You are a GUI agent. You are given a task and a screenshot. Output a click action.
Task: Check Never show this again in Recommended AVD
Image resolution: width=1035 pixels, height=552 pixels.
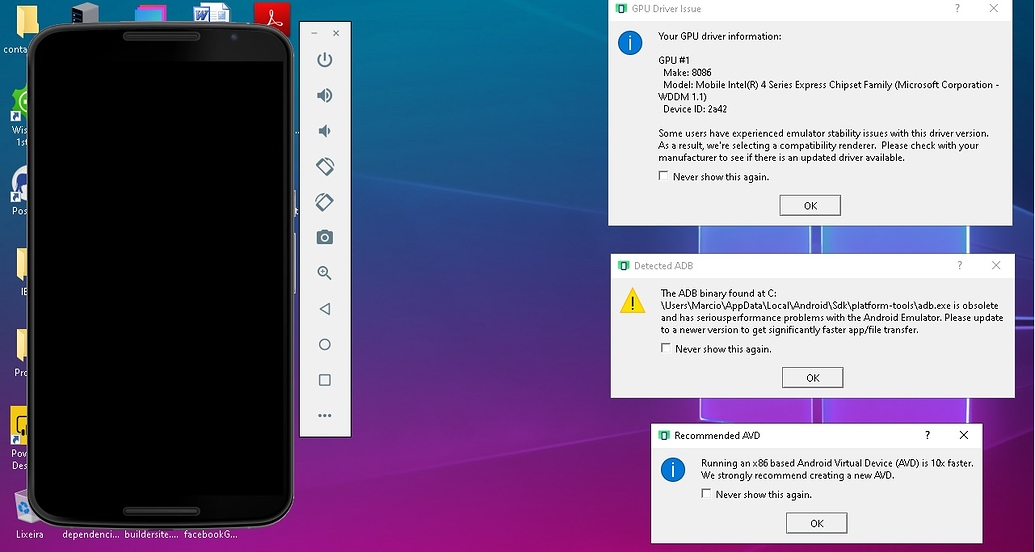(x=706, y=494)
